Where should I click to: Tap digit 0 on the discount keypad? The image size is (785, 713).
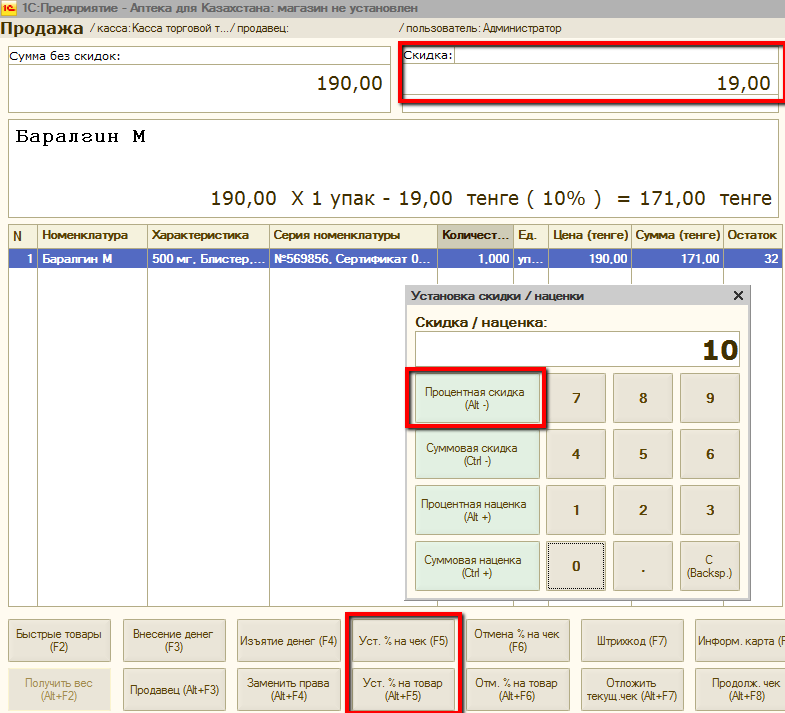coord(576,566)
